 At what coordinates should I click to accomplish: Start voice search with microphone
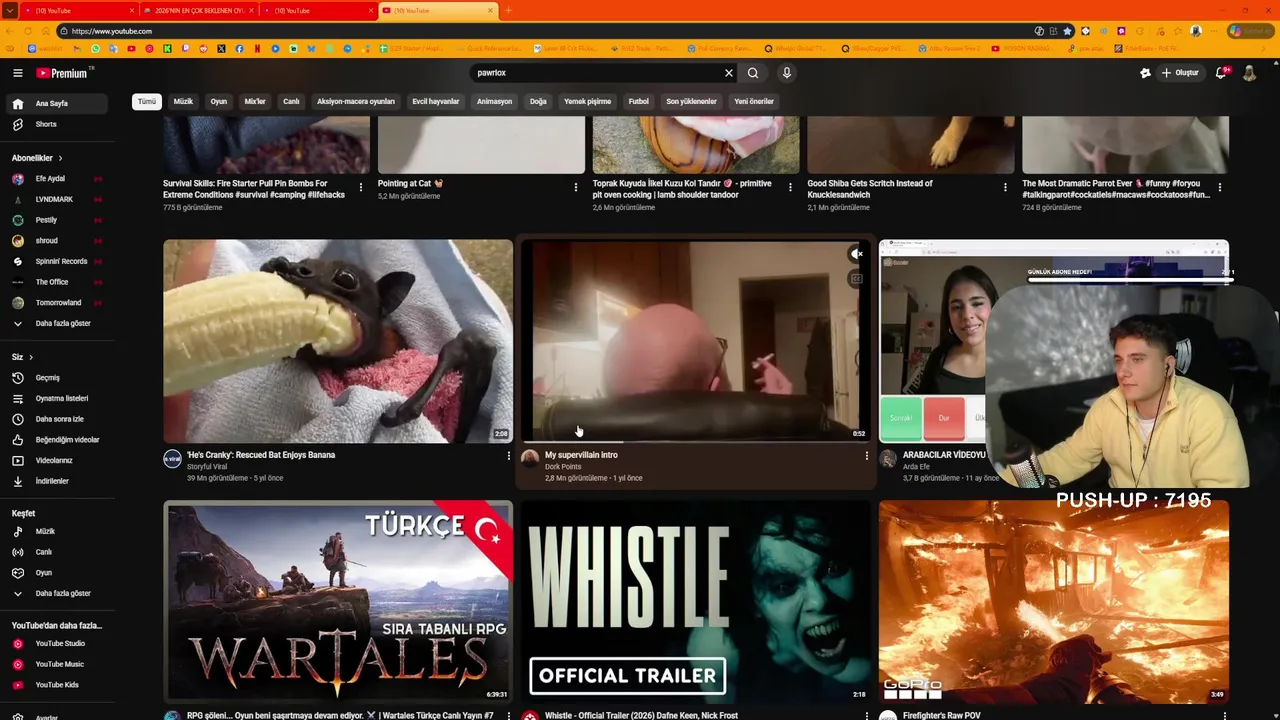pyautogui.click(x=787, y=73)
